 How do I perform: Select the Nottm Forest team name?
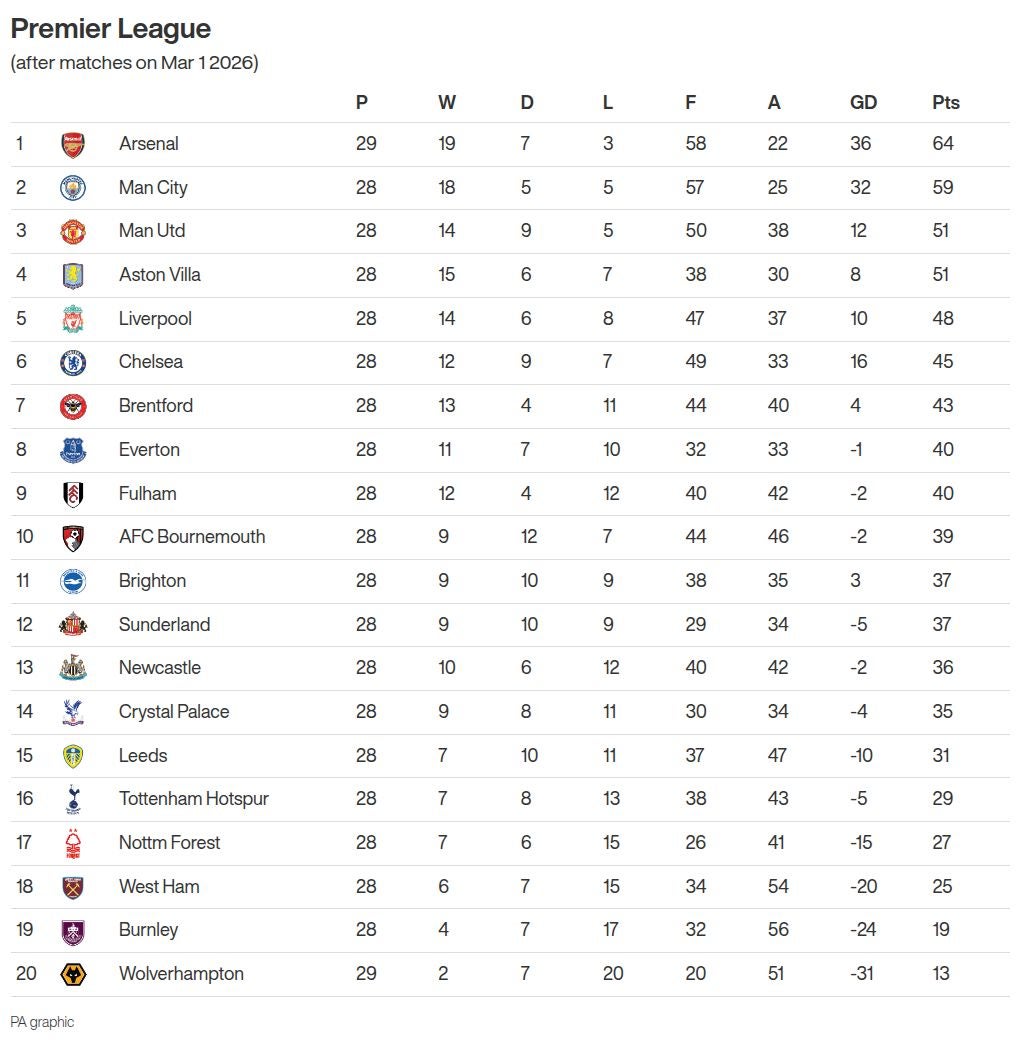169,843
